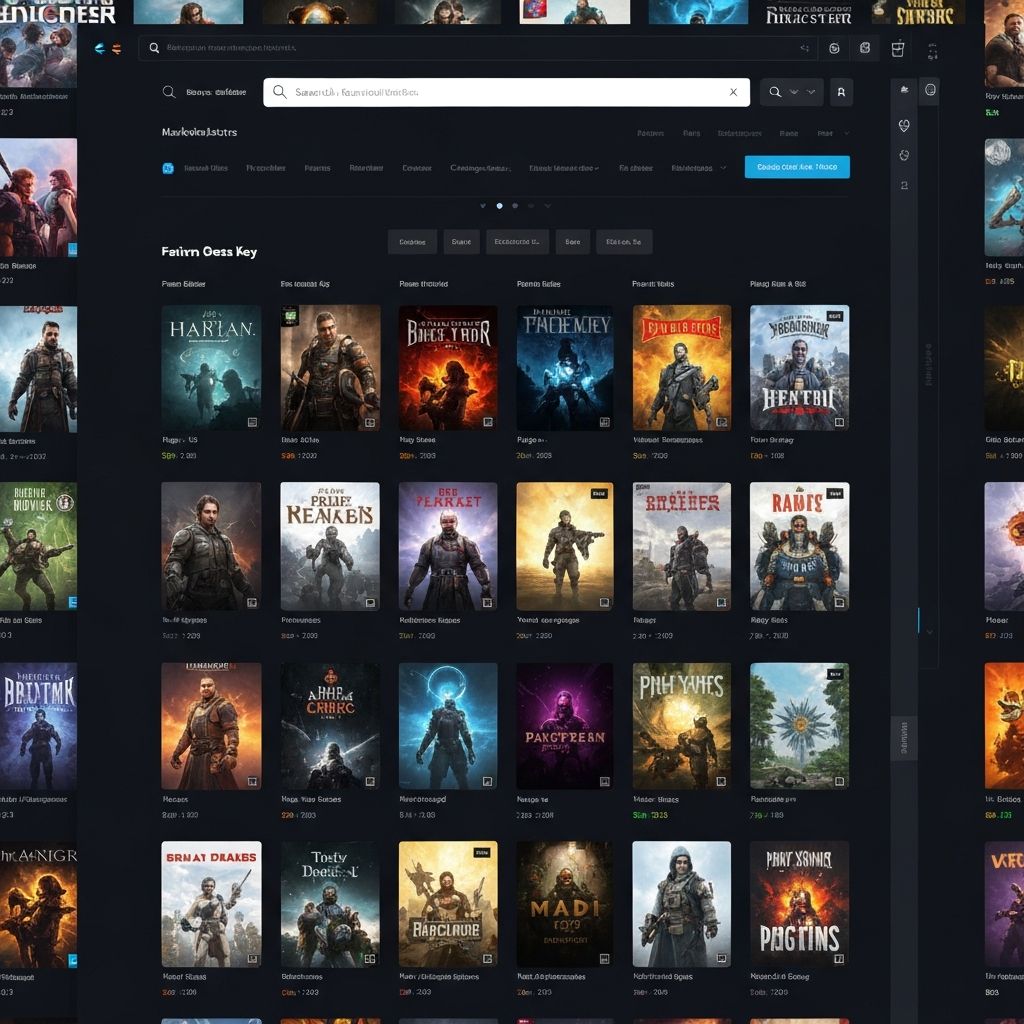Click the magnifier icon in the top dark search bar
The width and height of the screenshot is (1024, 1024).
tap(155, 48)
